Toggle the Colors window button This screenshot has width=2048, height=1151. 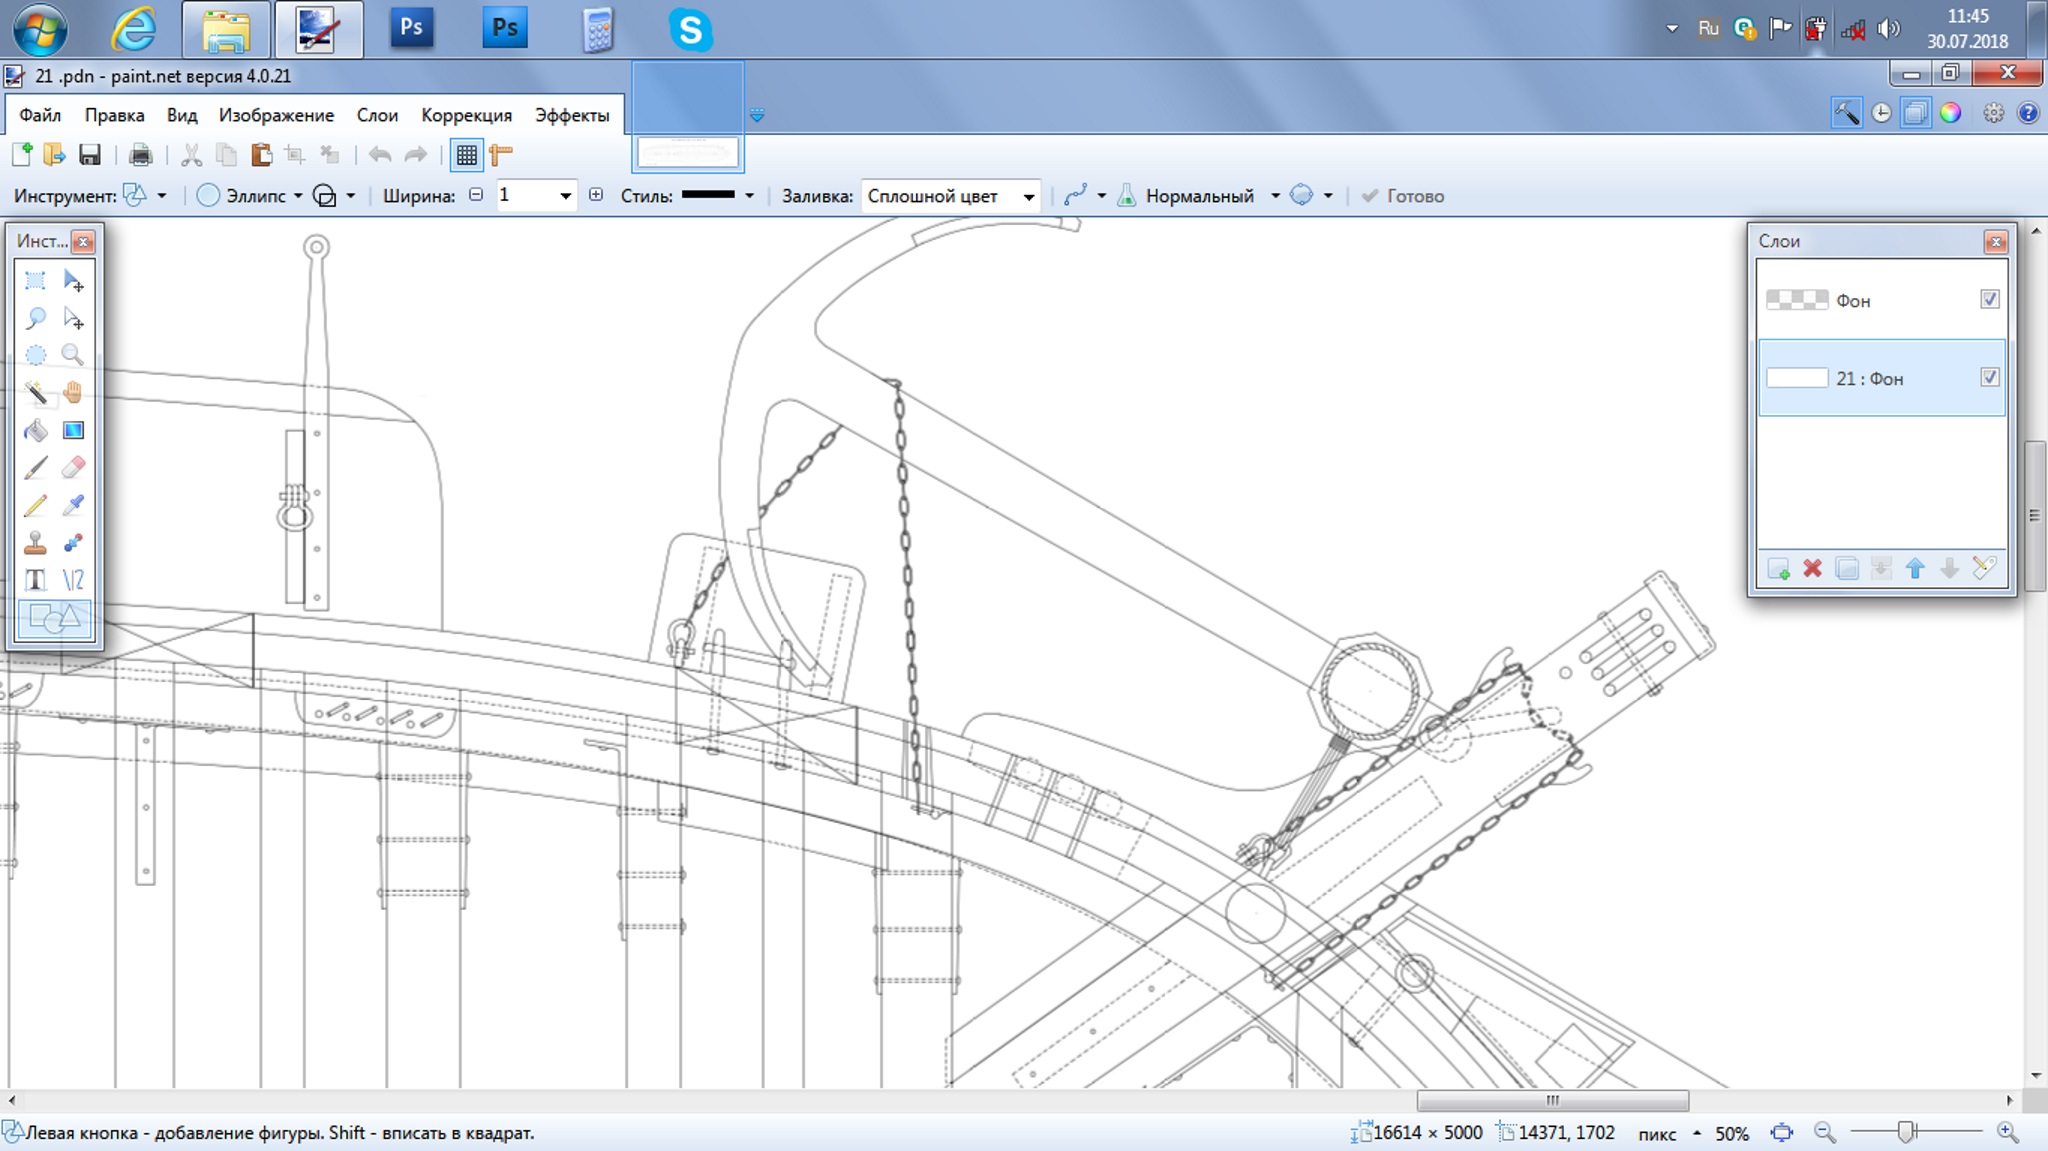pyautogui.click(x=1950, y=113)
